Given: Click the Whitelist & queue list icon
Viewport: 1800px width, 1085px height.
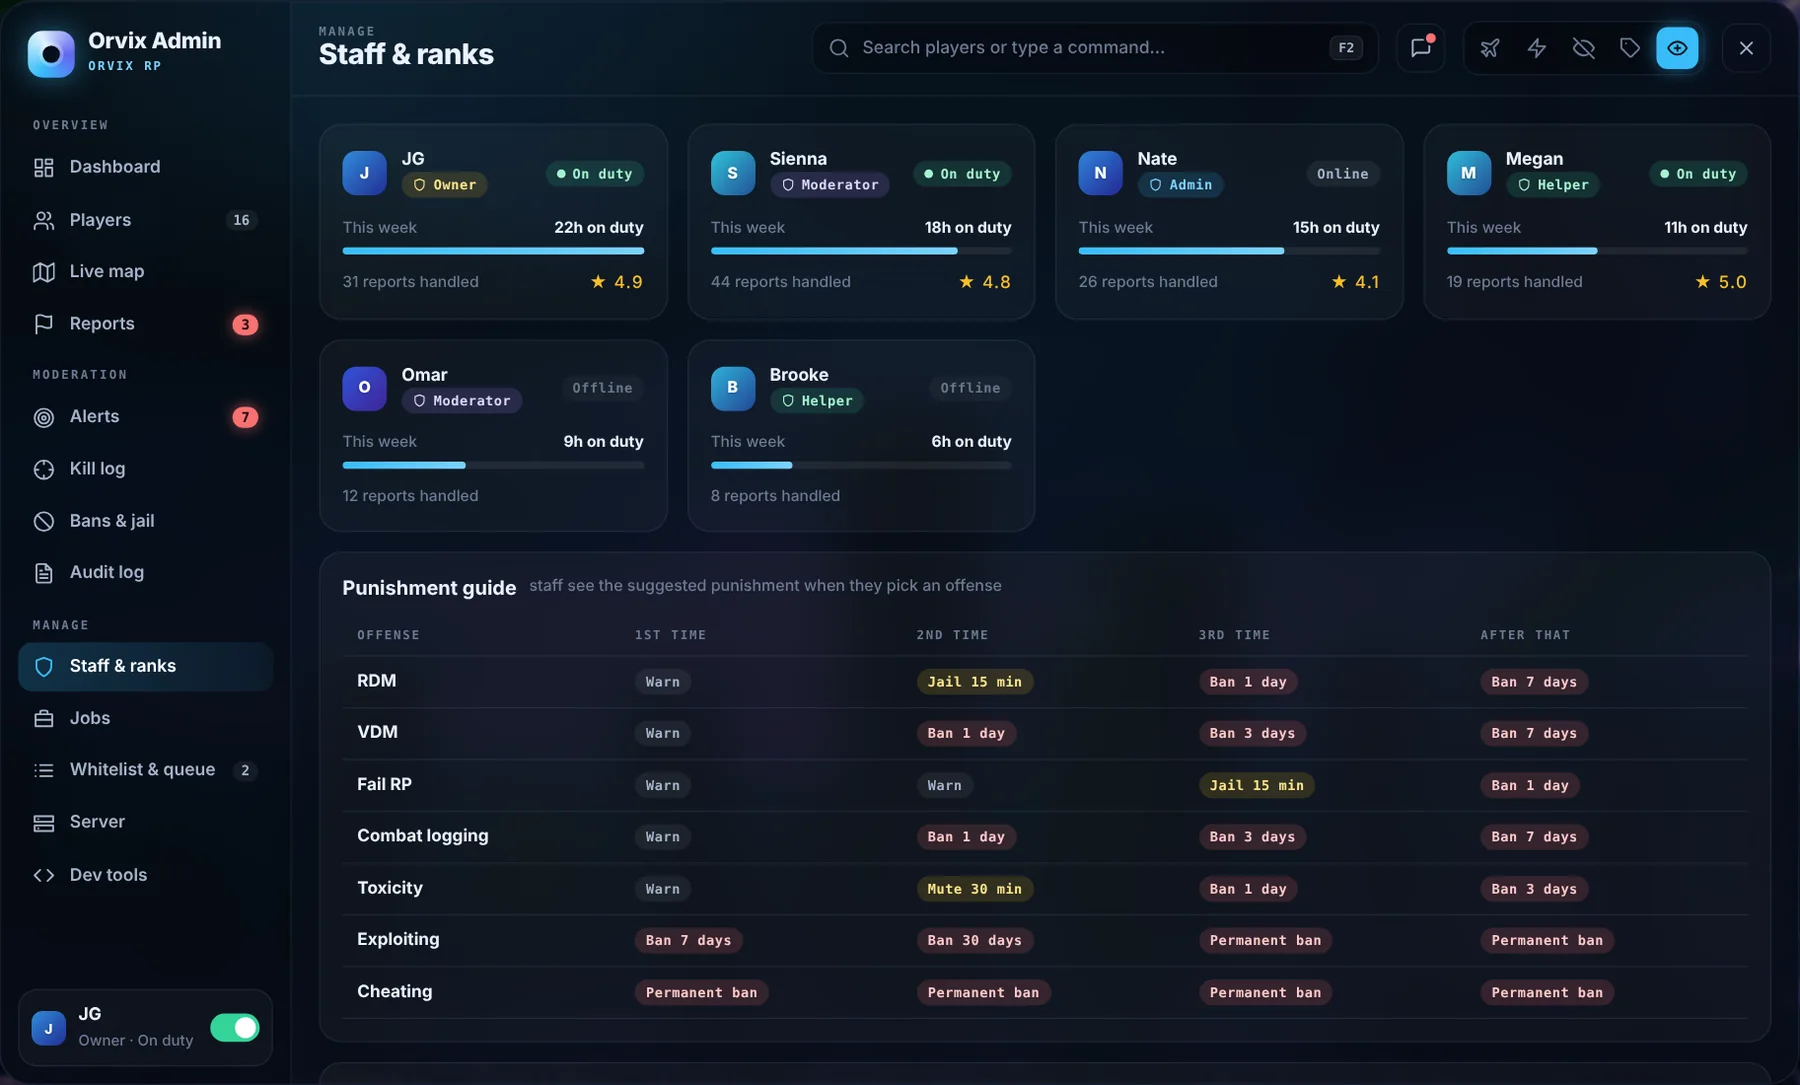Looking at the screenshot, I should click(44, 770).
